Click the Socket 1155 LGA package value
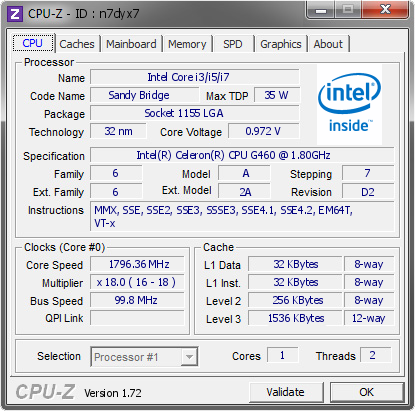The image size is (415, 411). (195, 113)
